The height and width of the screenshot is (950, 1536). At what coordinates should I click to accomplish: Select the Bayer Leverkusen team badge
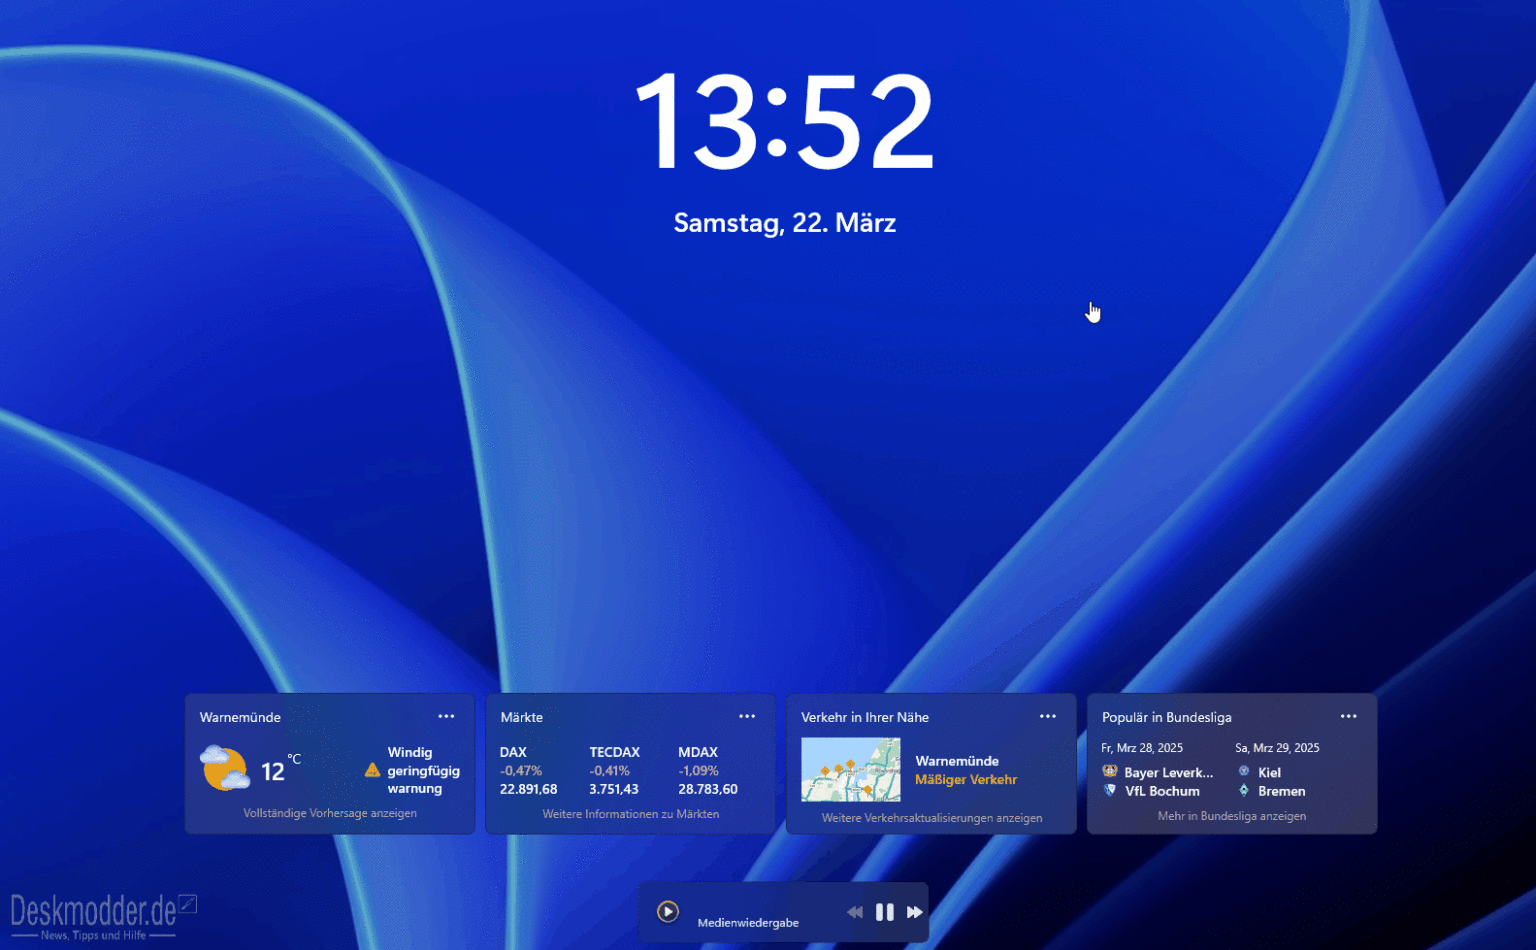coord(1110,771)
